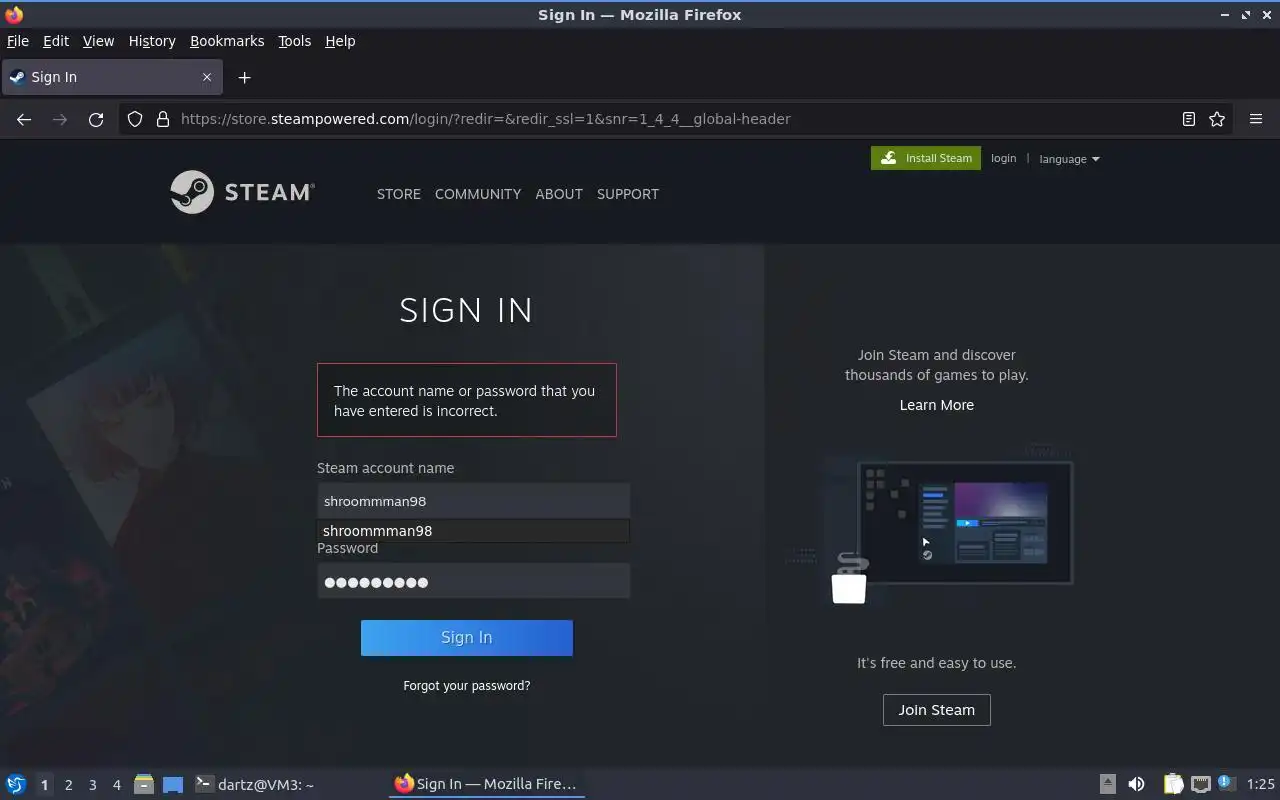Open the clipboard manager tray icon
This screenshot has width=1280, height=800.
(x=1173, y=784)
